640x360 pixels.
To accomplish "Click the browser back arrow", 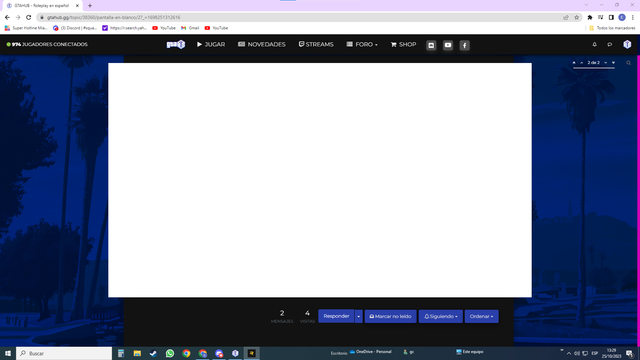I will tap(7, 18).
